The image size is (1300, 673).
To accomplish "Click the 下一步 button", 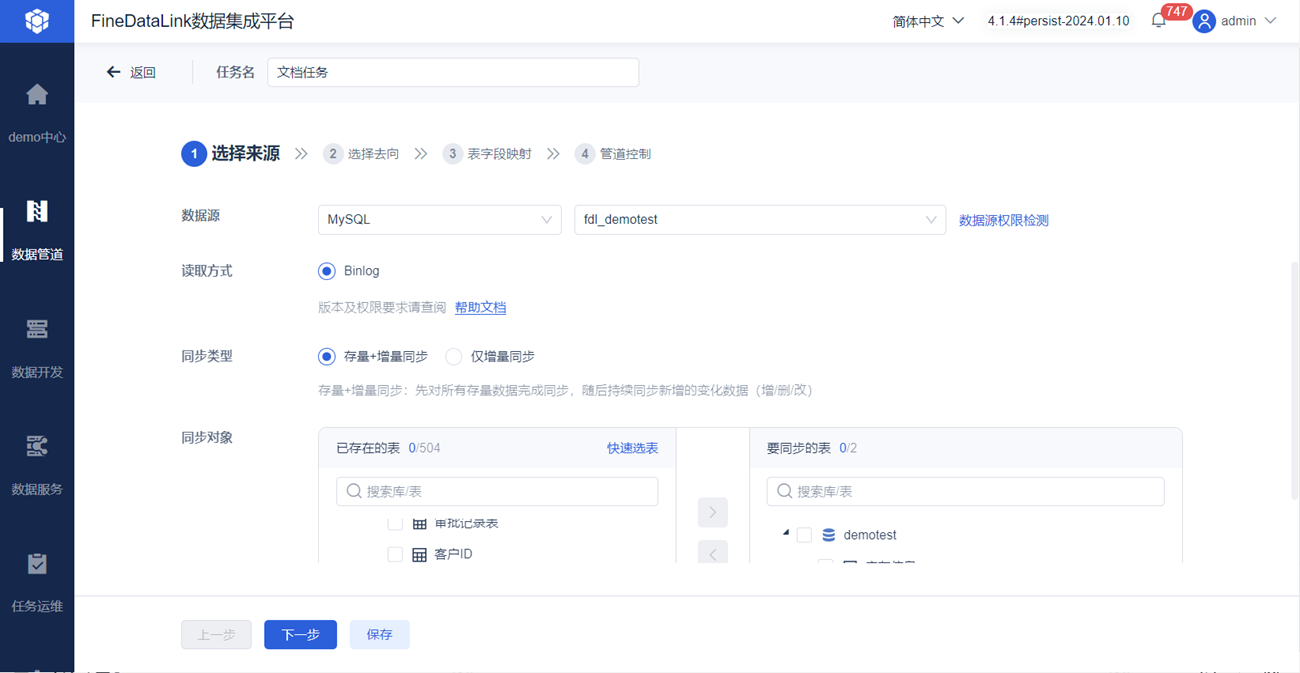I will click(x=300, y=634).
